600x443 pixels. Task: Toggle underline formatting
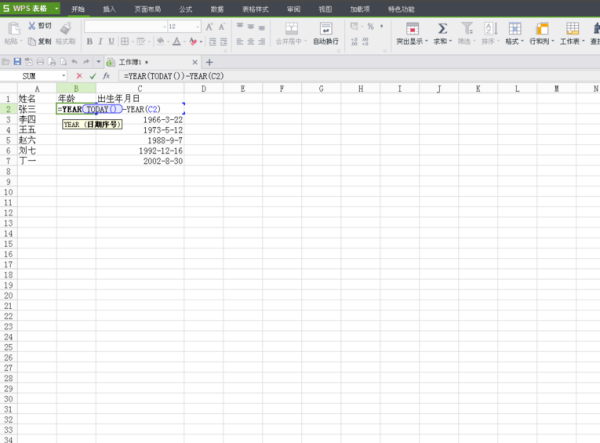click(111, 41)
